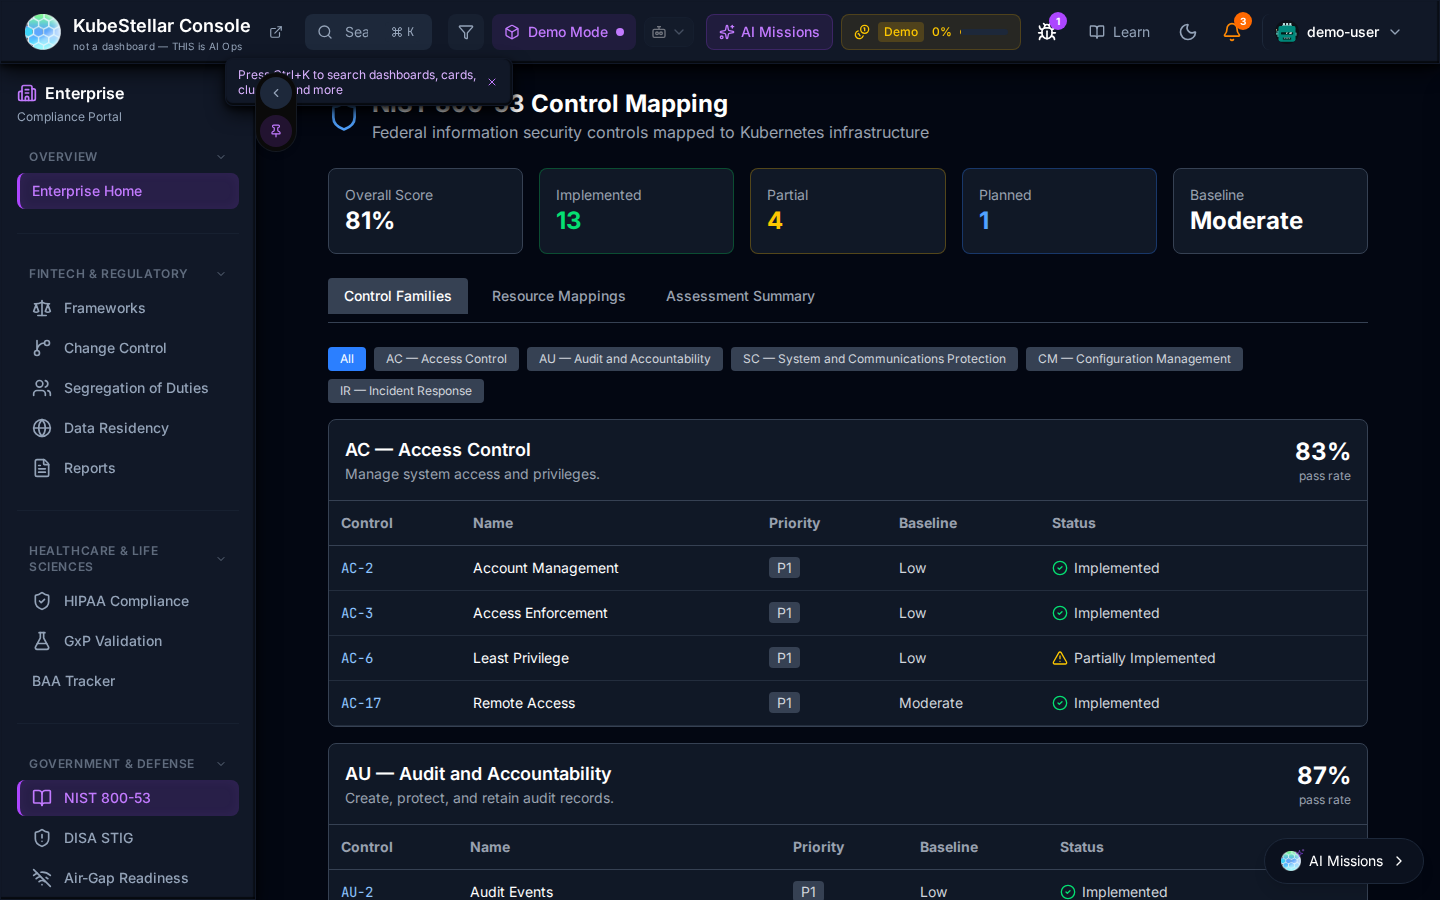Click the bug report icon in header
The width and height of the screenshot is (1440, 900).
click(x=1047, y=32)
